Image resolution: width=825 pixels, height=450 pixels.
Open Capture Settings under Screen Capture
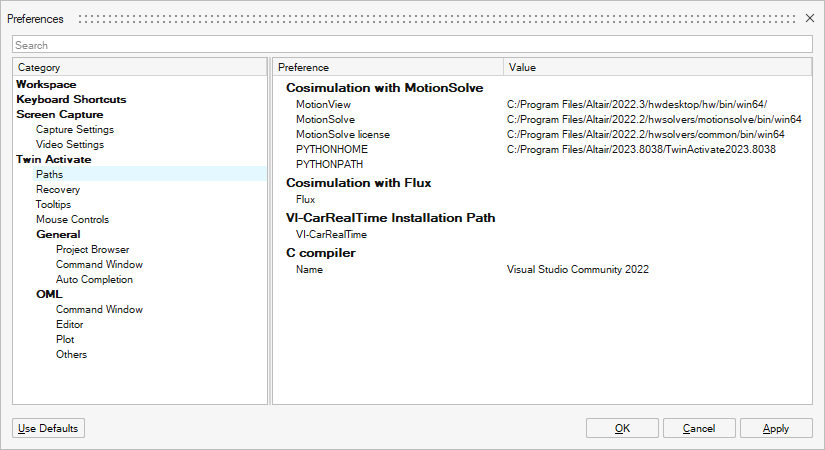point(75,130)
